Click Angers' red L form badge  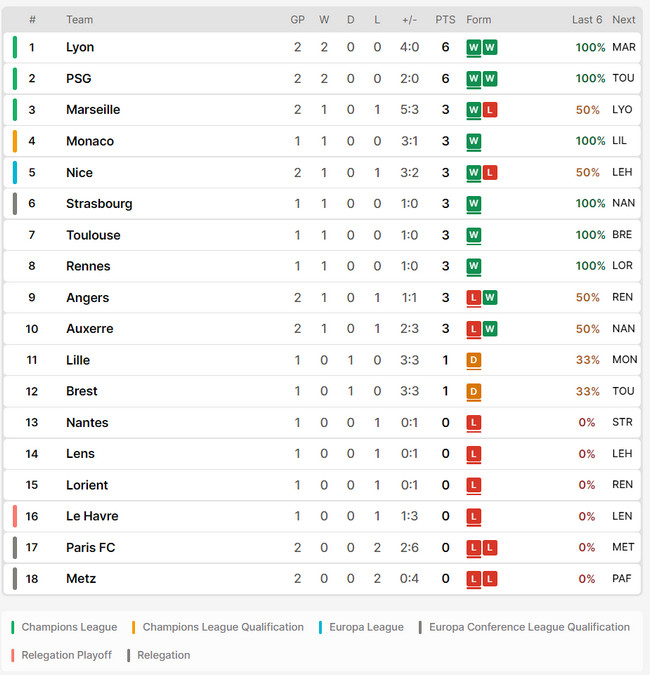click(474, 297)
